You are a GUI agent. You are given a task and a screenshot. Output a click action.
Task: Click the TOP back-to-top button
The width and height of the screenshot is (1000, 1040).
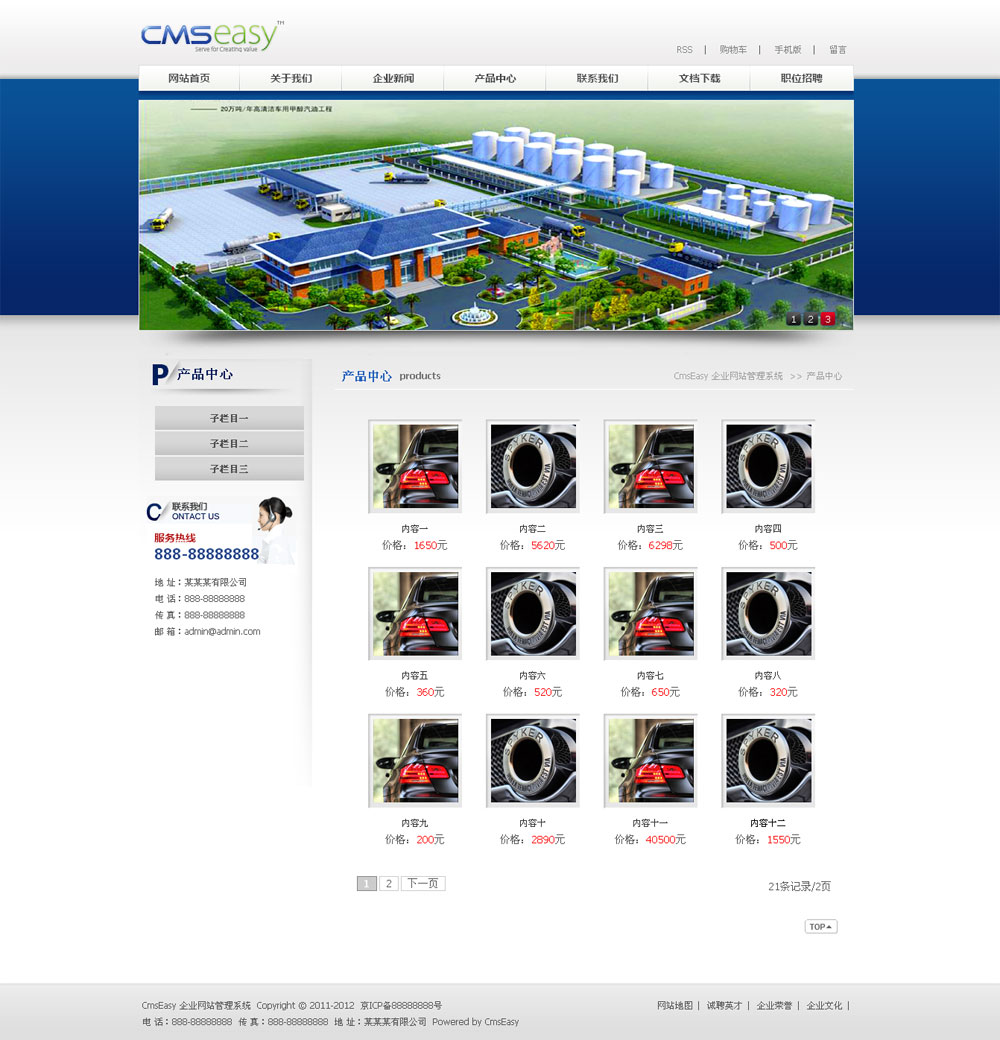point(820,927)
